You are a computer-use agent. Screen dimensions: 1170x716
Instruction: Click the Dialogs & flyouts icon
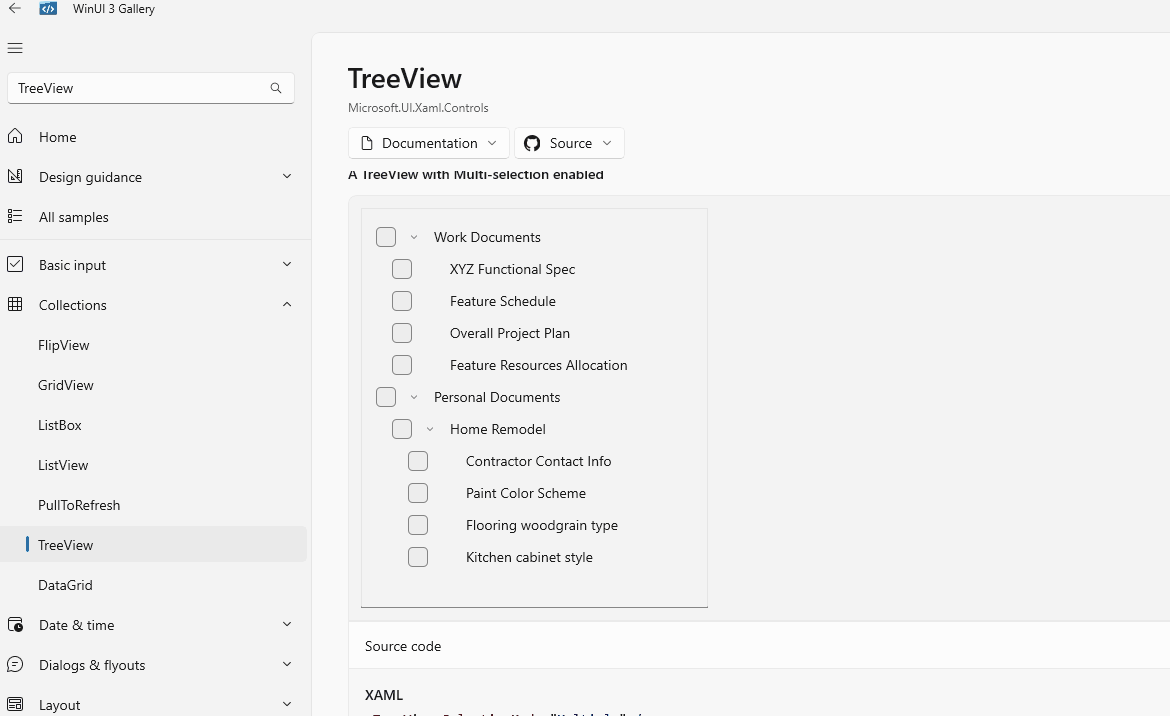click(16, 665)
